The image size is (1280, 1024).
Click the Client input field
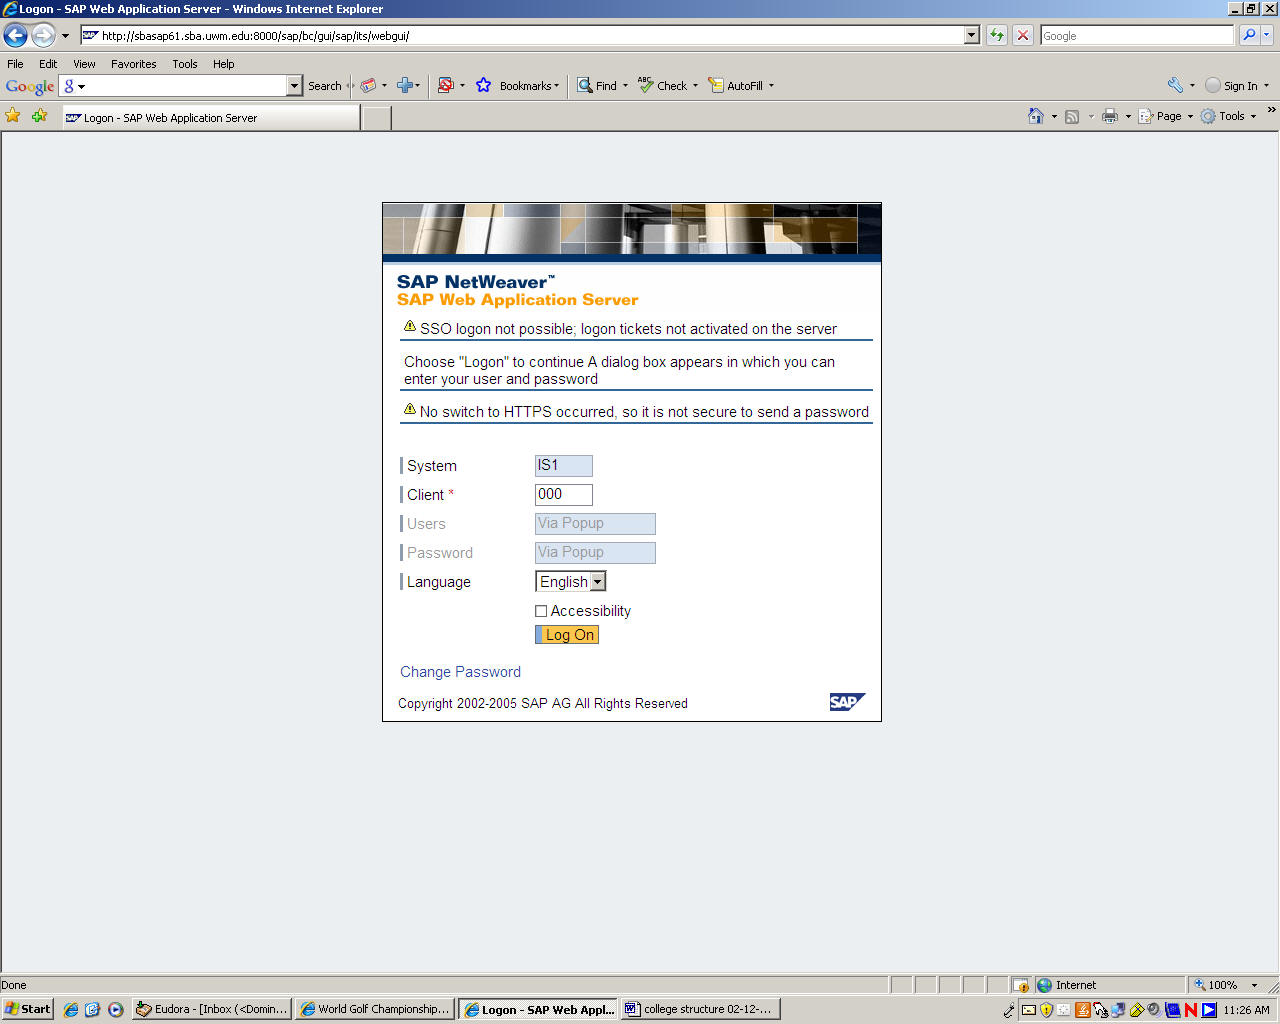pyautogui.click(x=564, y=495)
